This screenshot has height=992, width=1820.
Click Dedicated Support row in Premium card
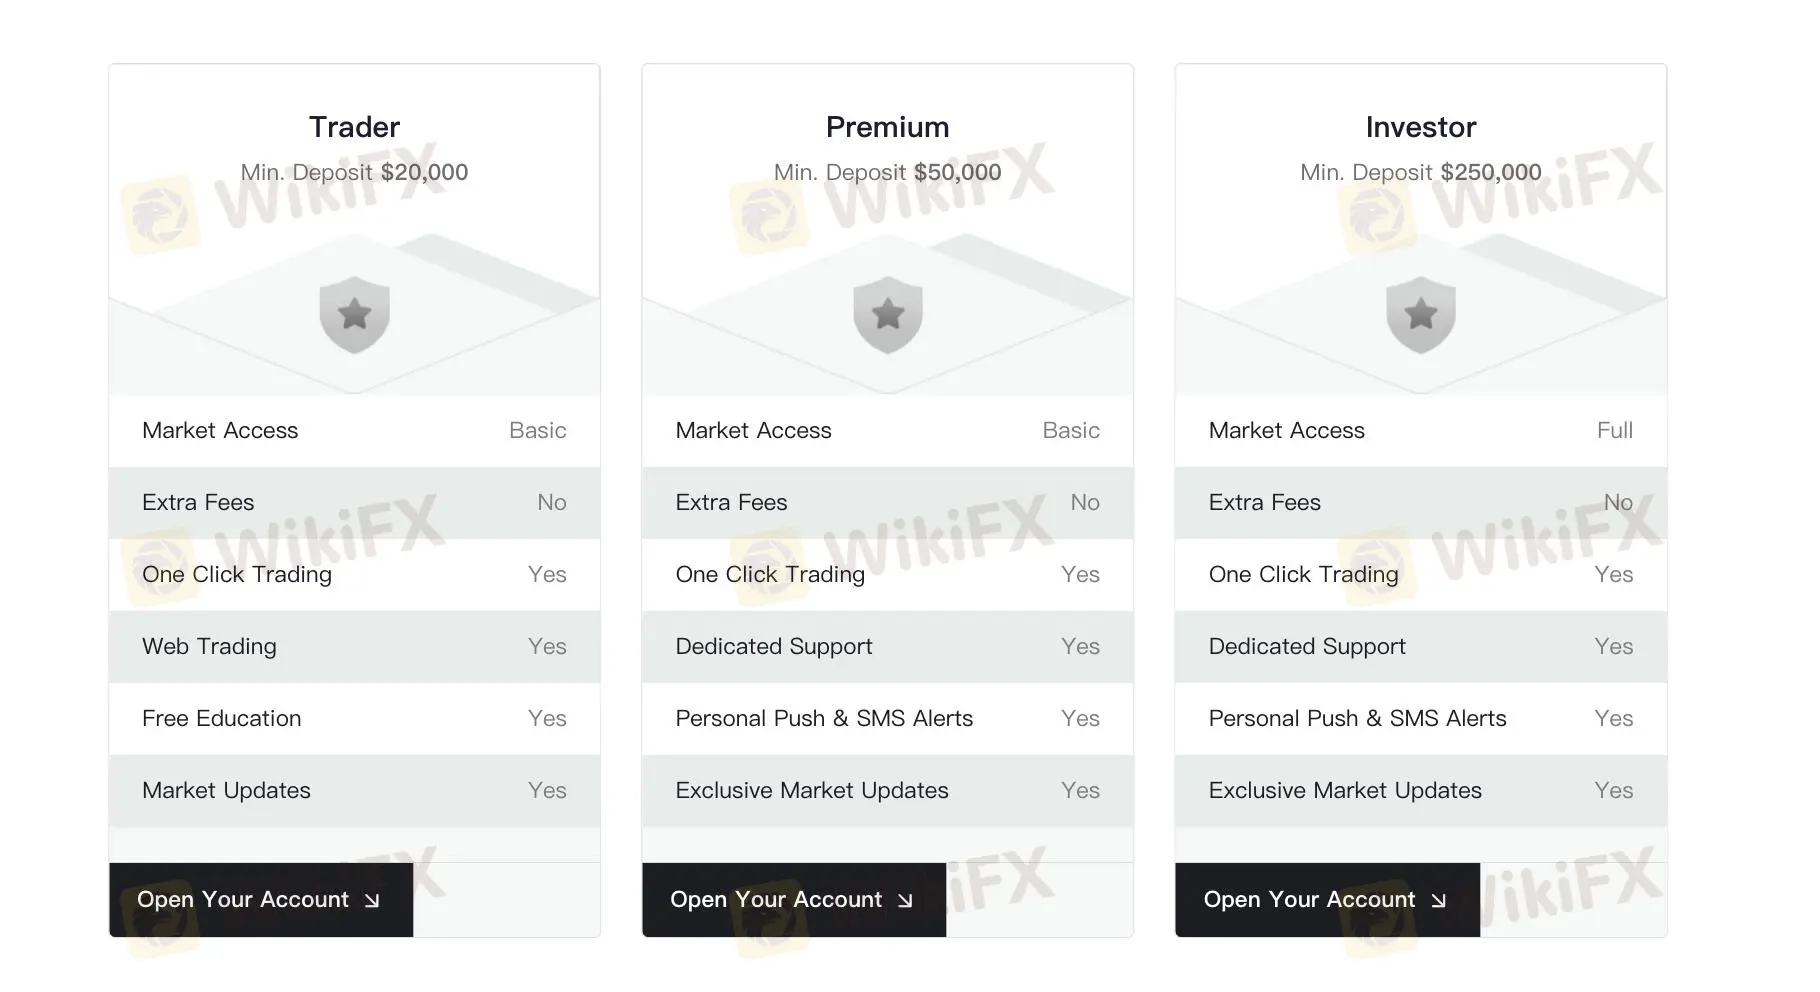click(x=887, y=647)
